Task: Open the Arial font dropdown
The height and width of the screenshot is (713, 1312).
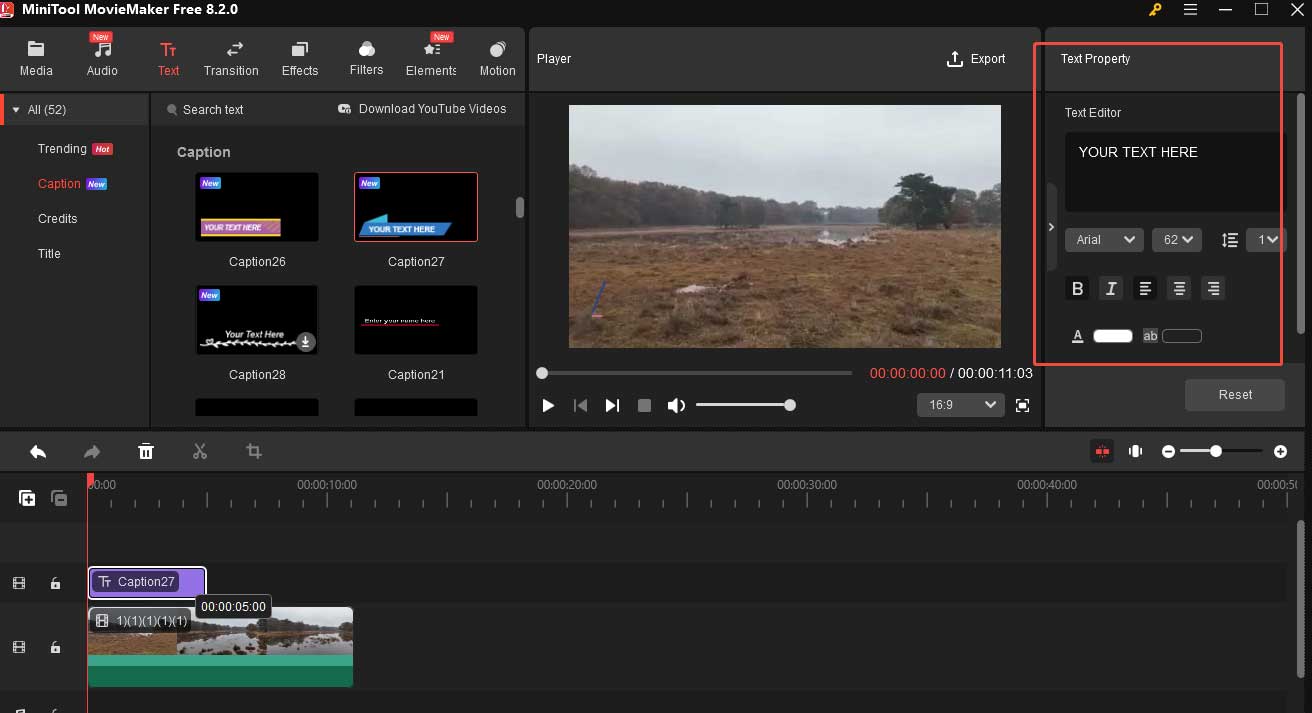Action: (1104, 240)
